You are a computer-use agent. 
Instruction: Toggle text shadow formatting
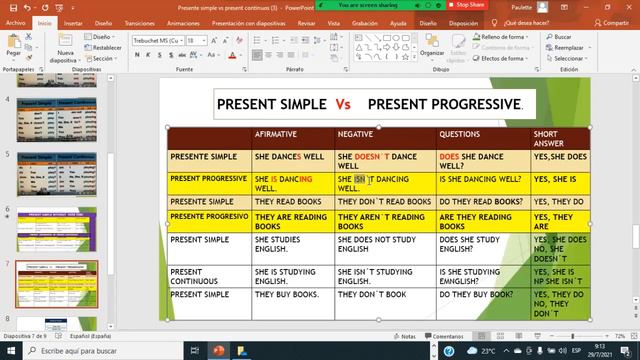click(171, 55)
